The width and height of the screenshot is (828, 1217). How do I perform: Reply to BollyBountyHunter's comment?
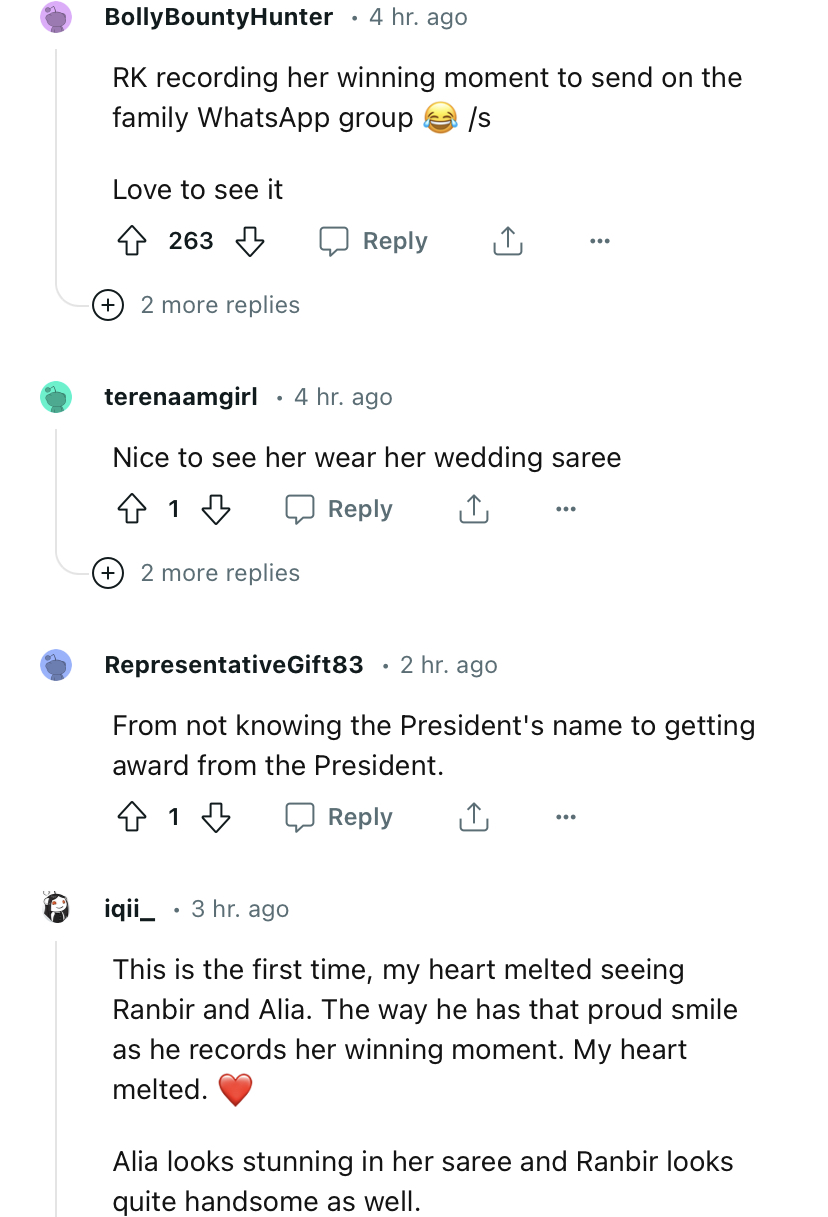[374, 241]
